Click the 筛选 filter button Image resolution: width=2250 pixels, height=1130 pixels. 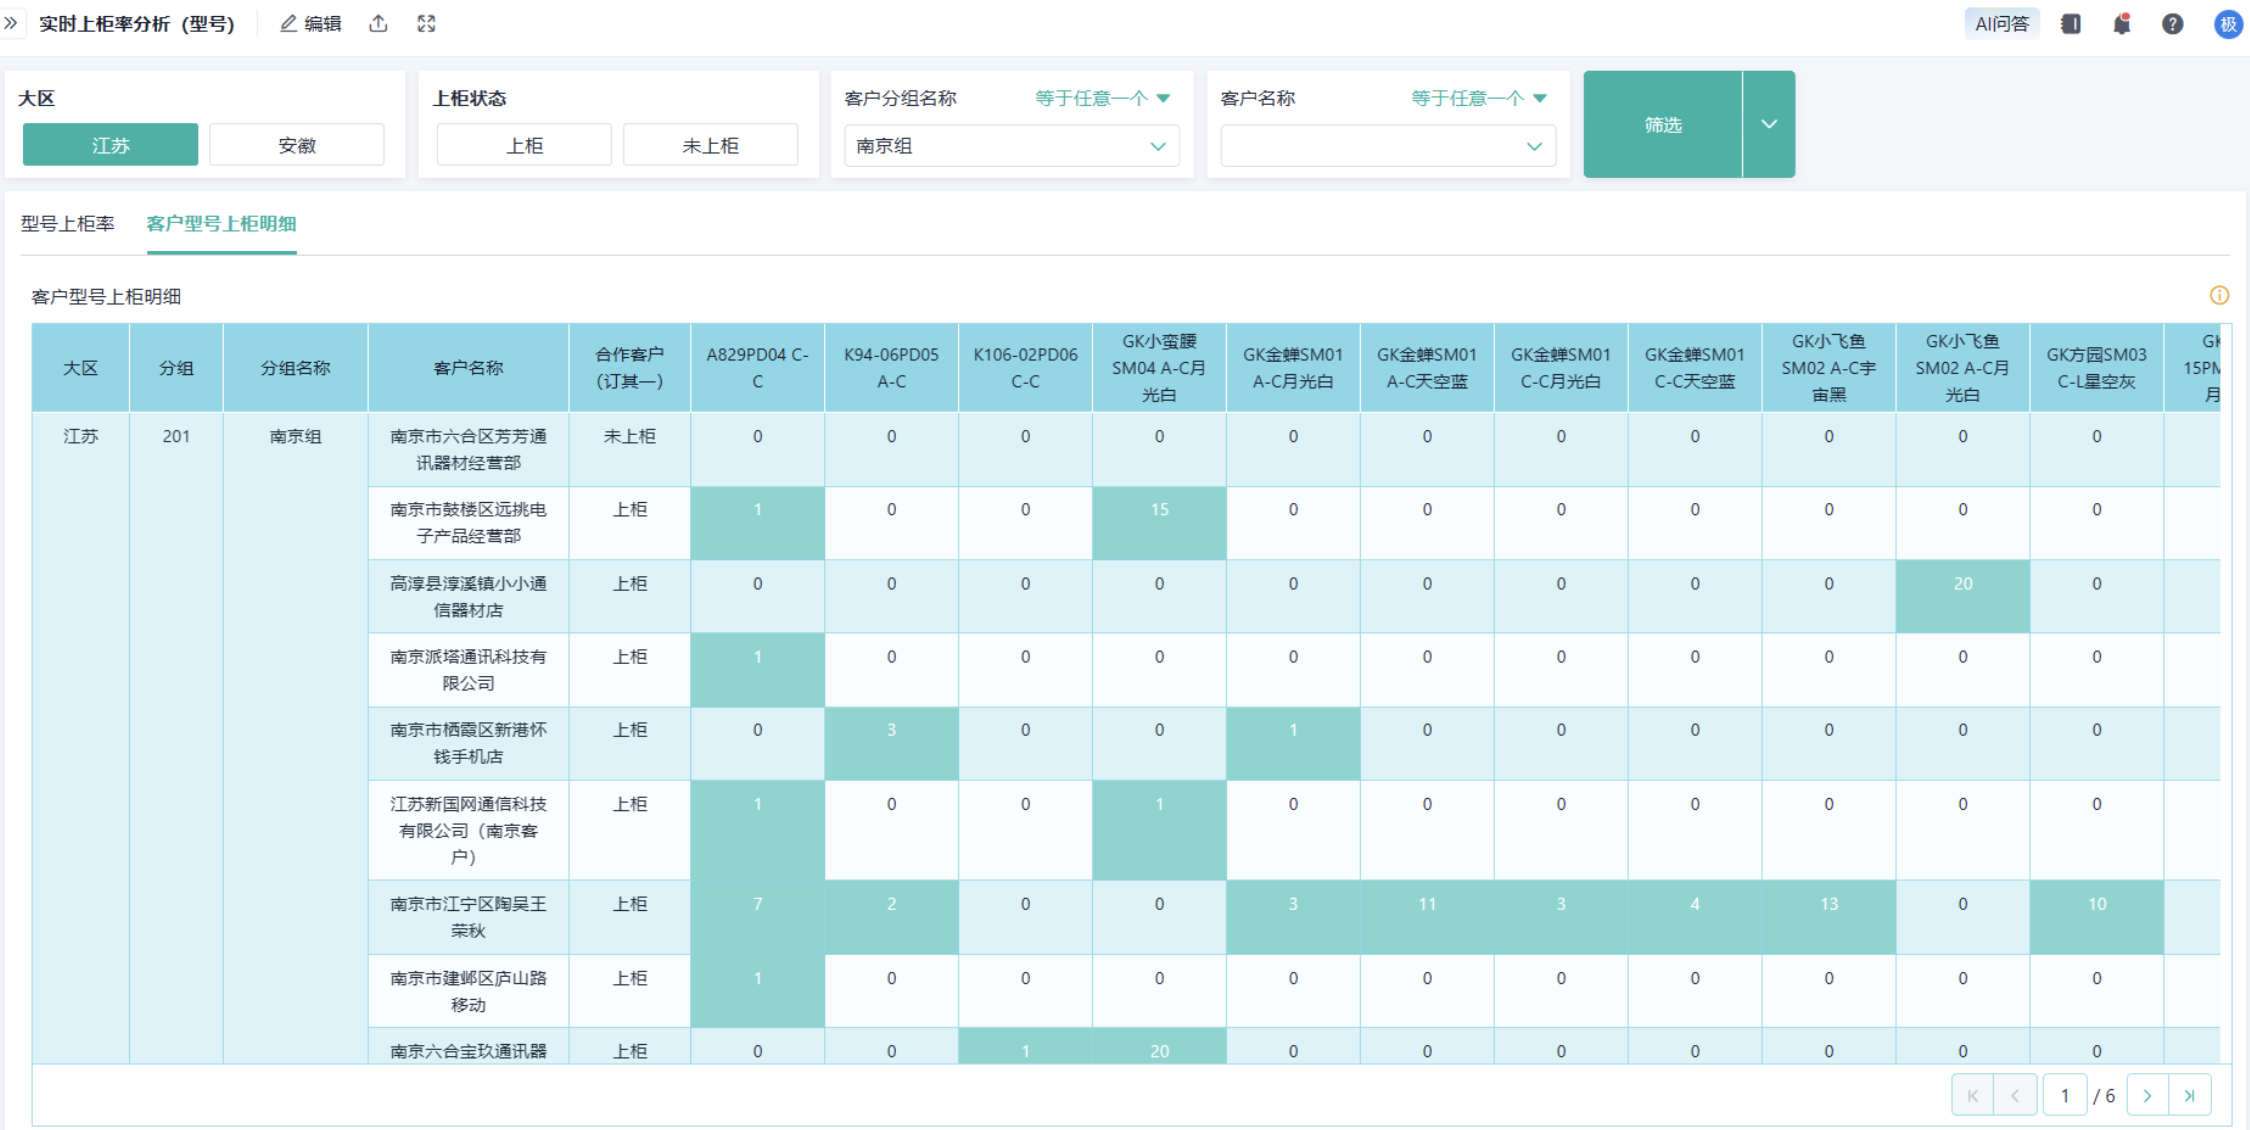tap(1662, 124)
